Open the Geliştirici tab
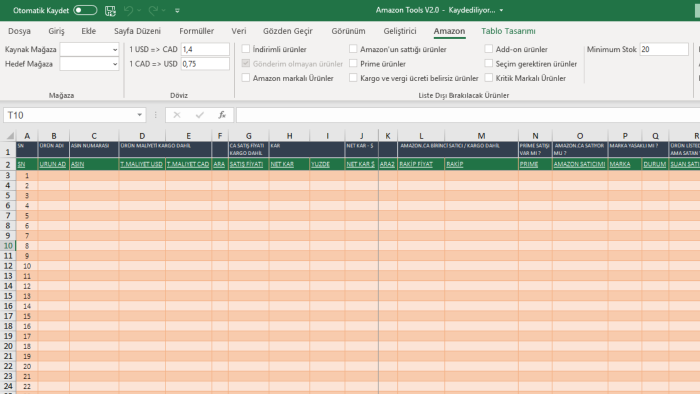The width and height of the screenshot is (700, 394). [x=400, y=31]
